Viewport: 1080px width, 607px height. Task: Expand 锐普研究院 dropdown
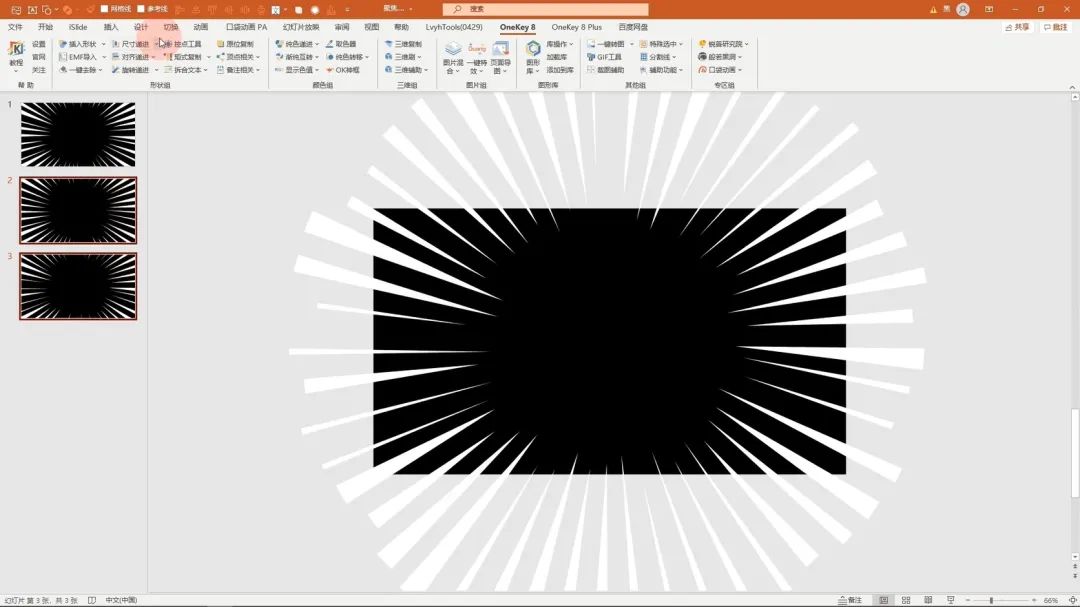(x=746, y=44)
